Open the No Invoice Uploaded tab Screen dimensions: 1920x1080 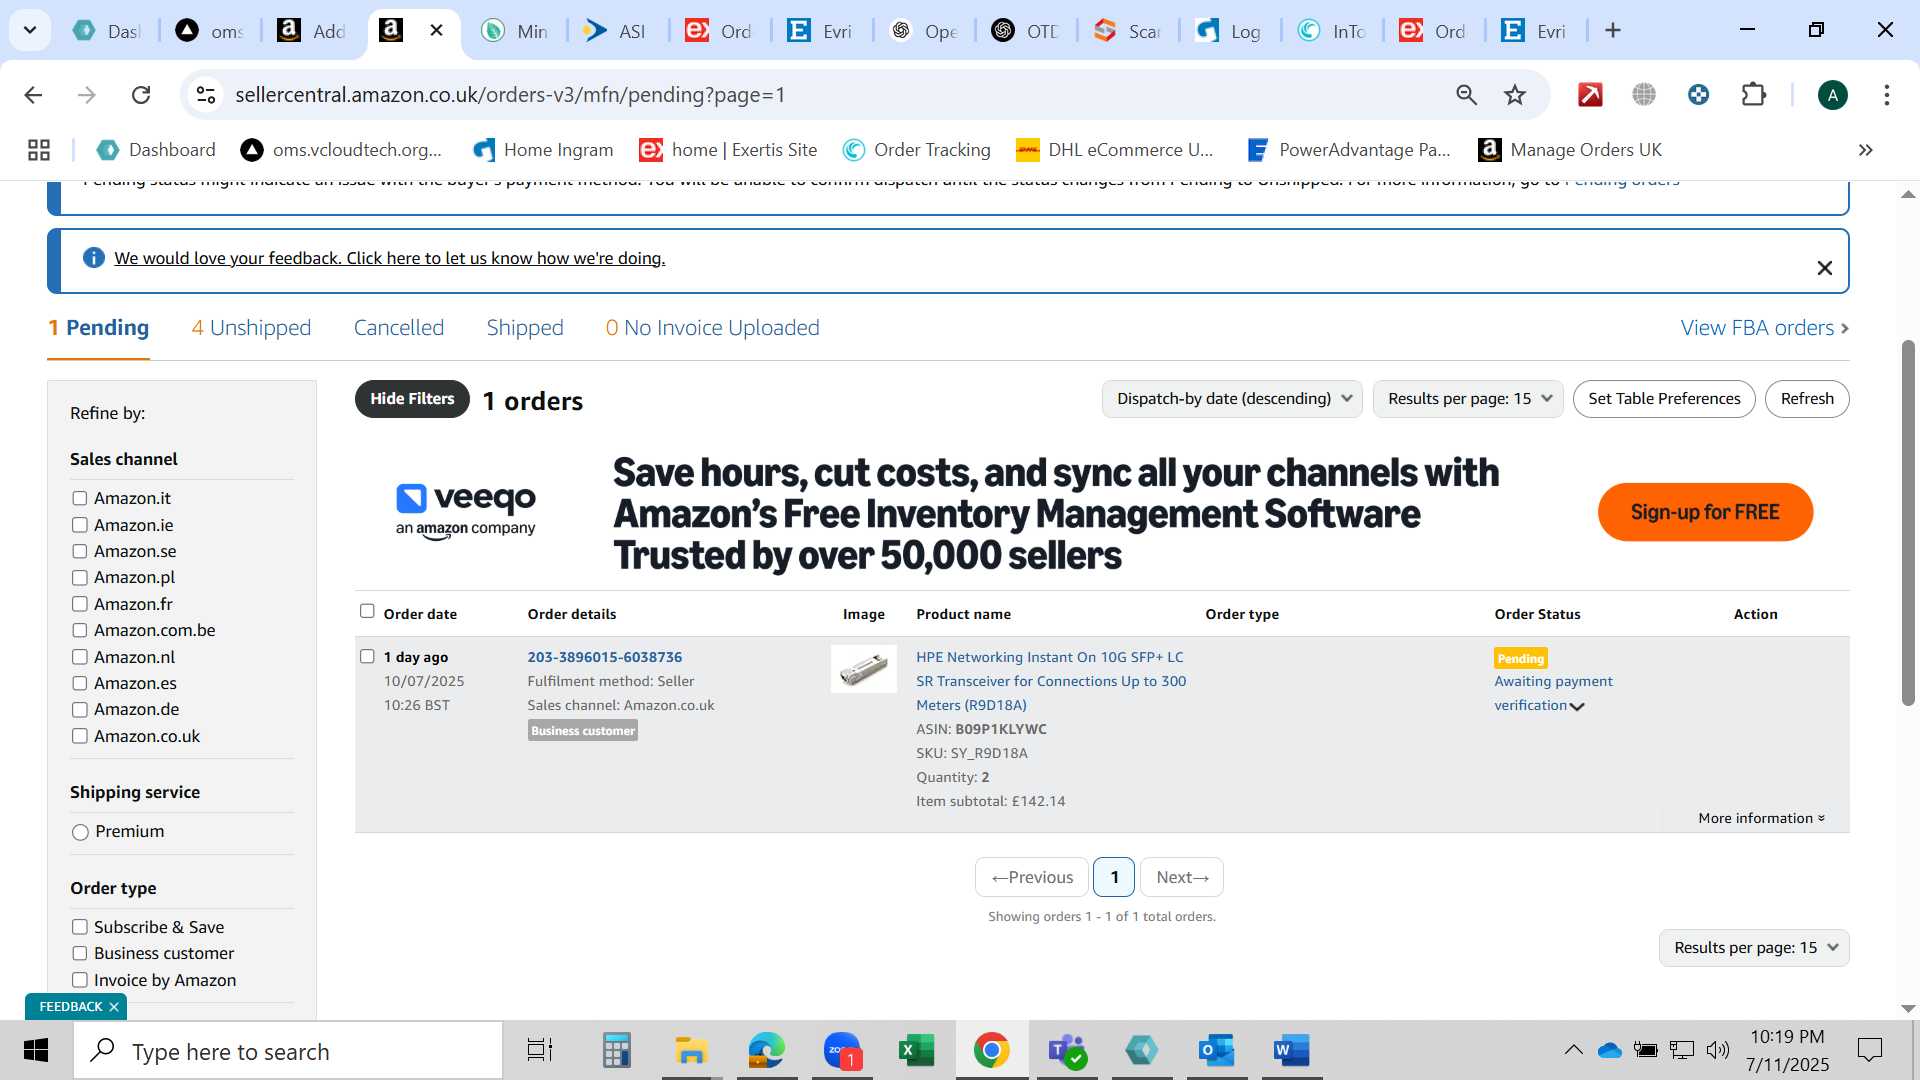(712, 328)
